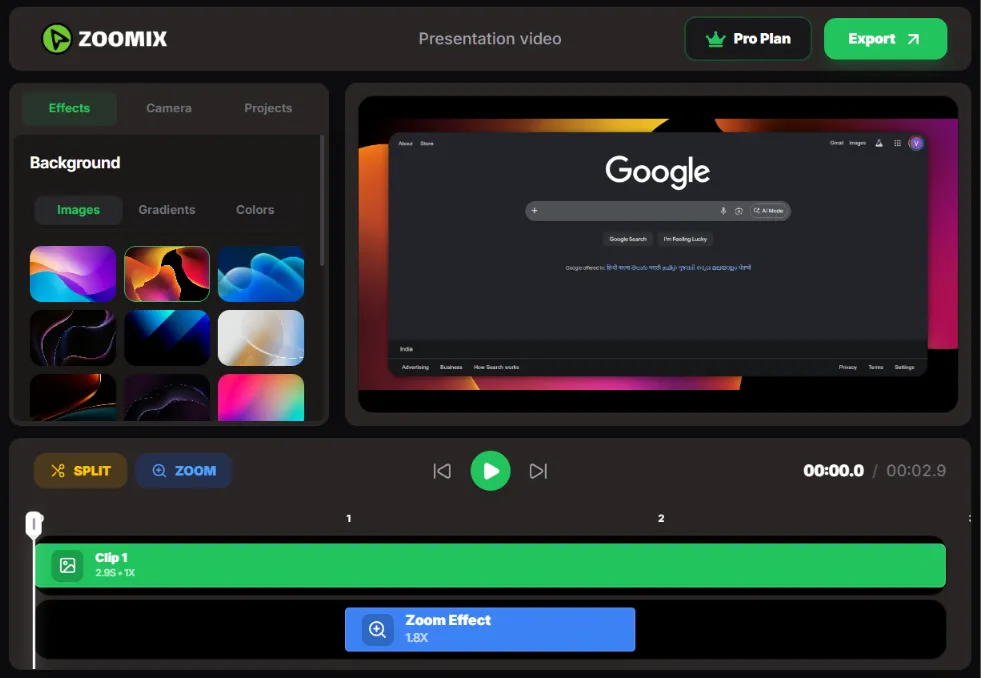Switch to the Camera tab
Image resolution: width=981 pixels, height=678 pixels.
169,108
